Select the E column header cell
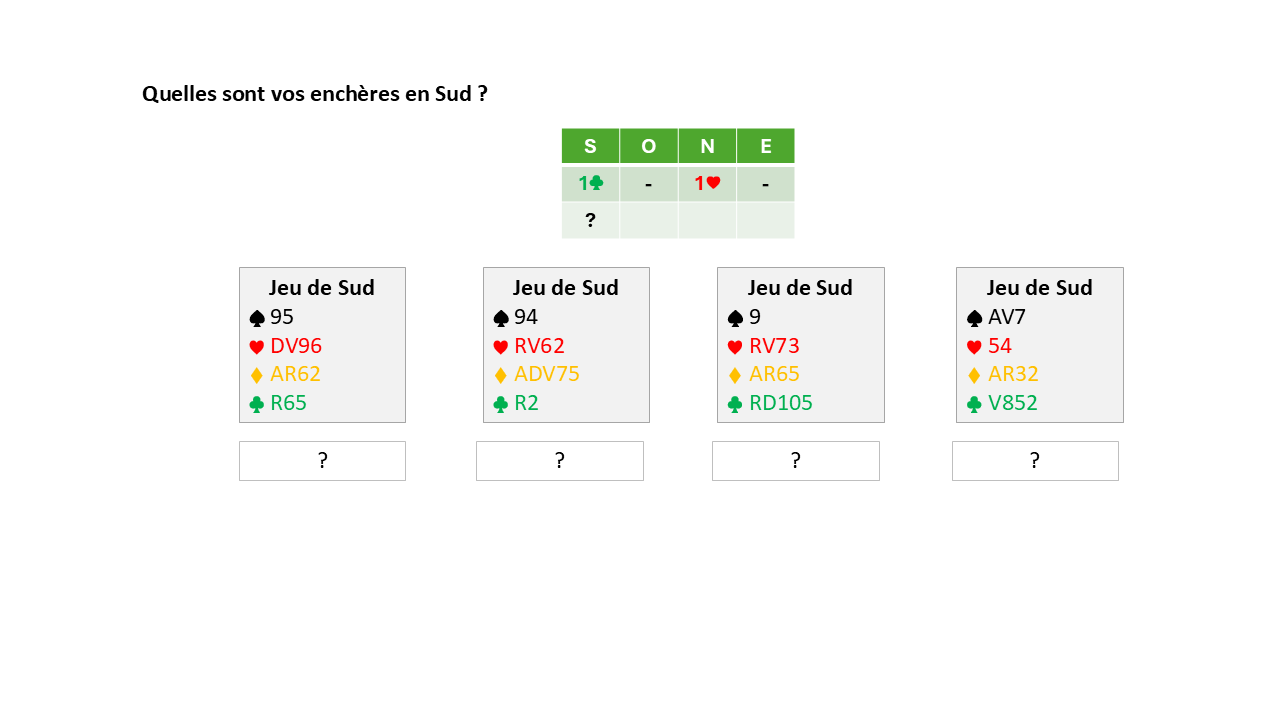This screenshot has height=720, width=1280. coord(765,146)
